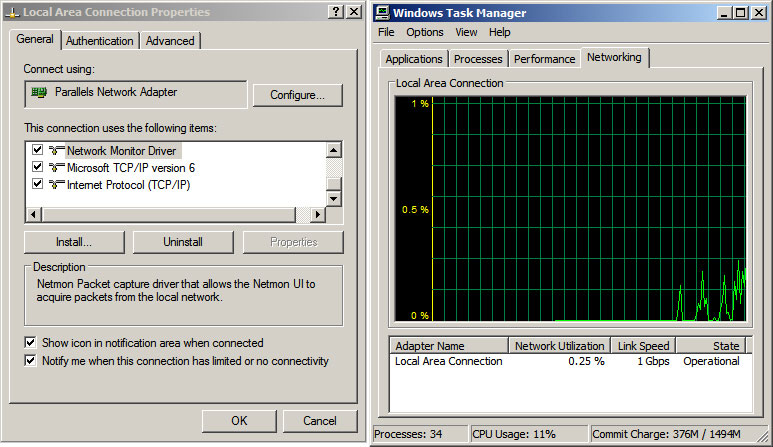Sort by Adapter Name column header
Image resolution: width=773 pixels, height=447 pixels.
coord(449,346)
